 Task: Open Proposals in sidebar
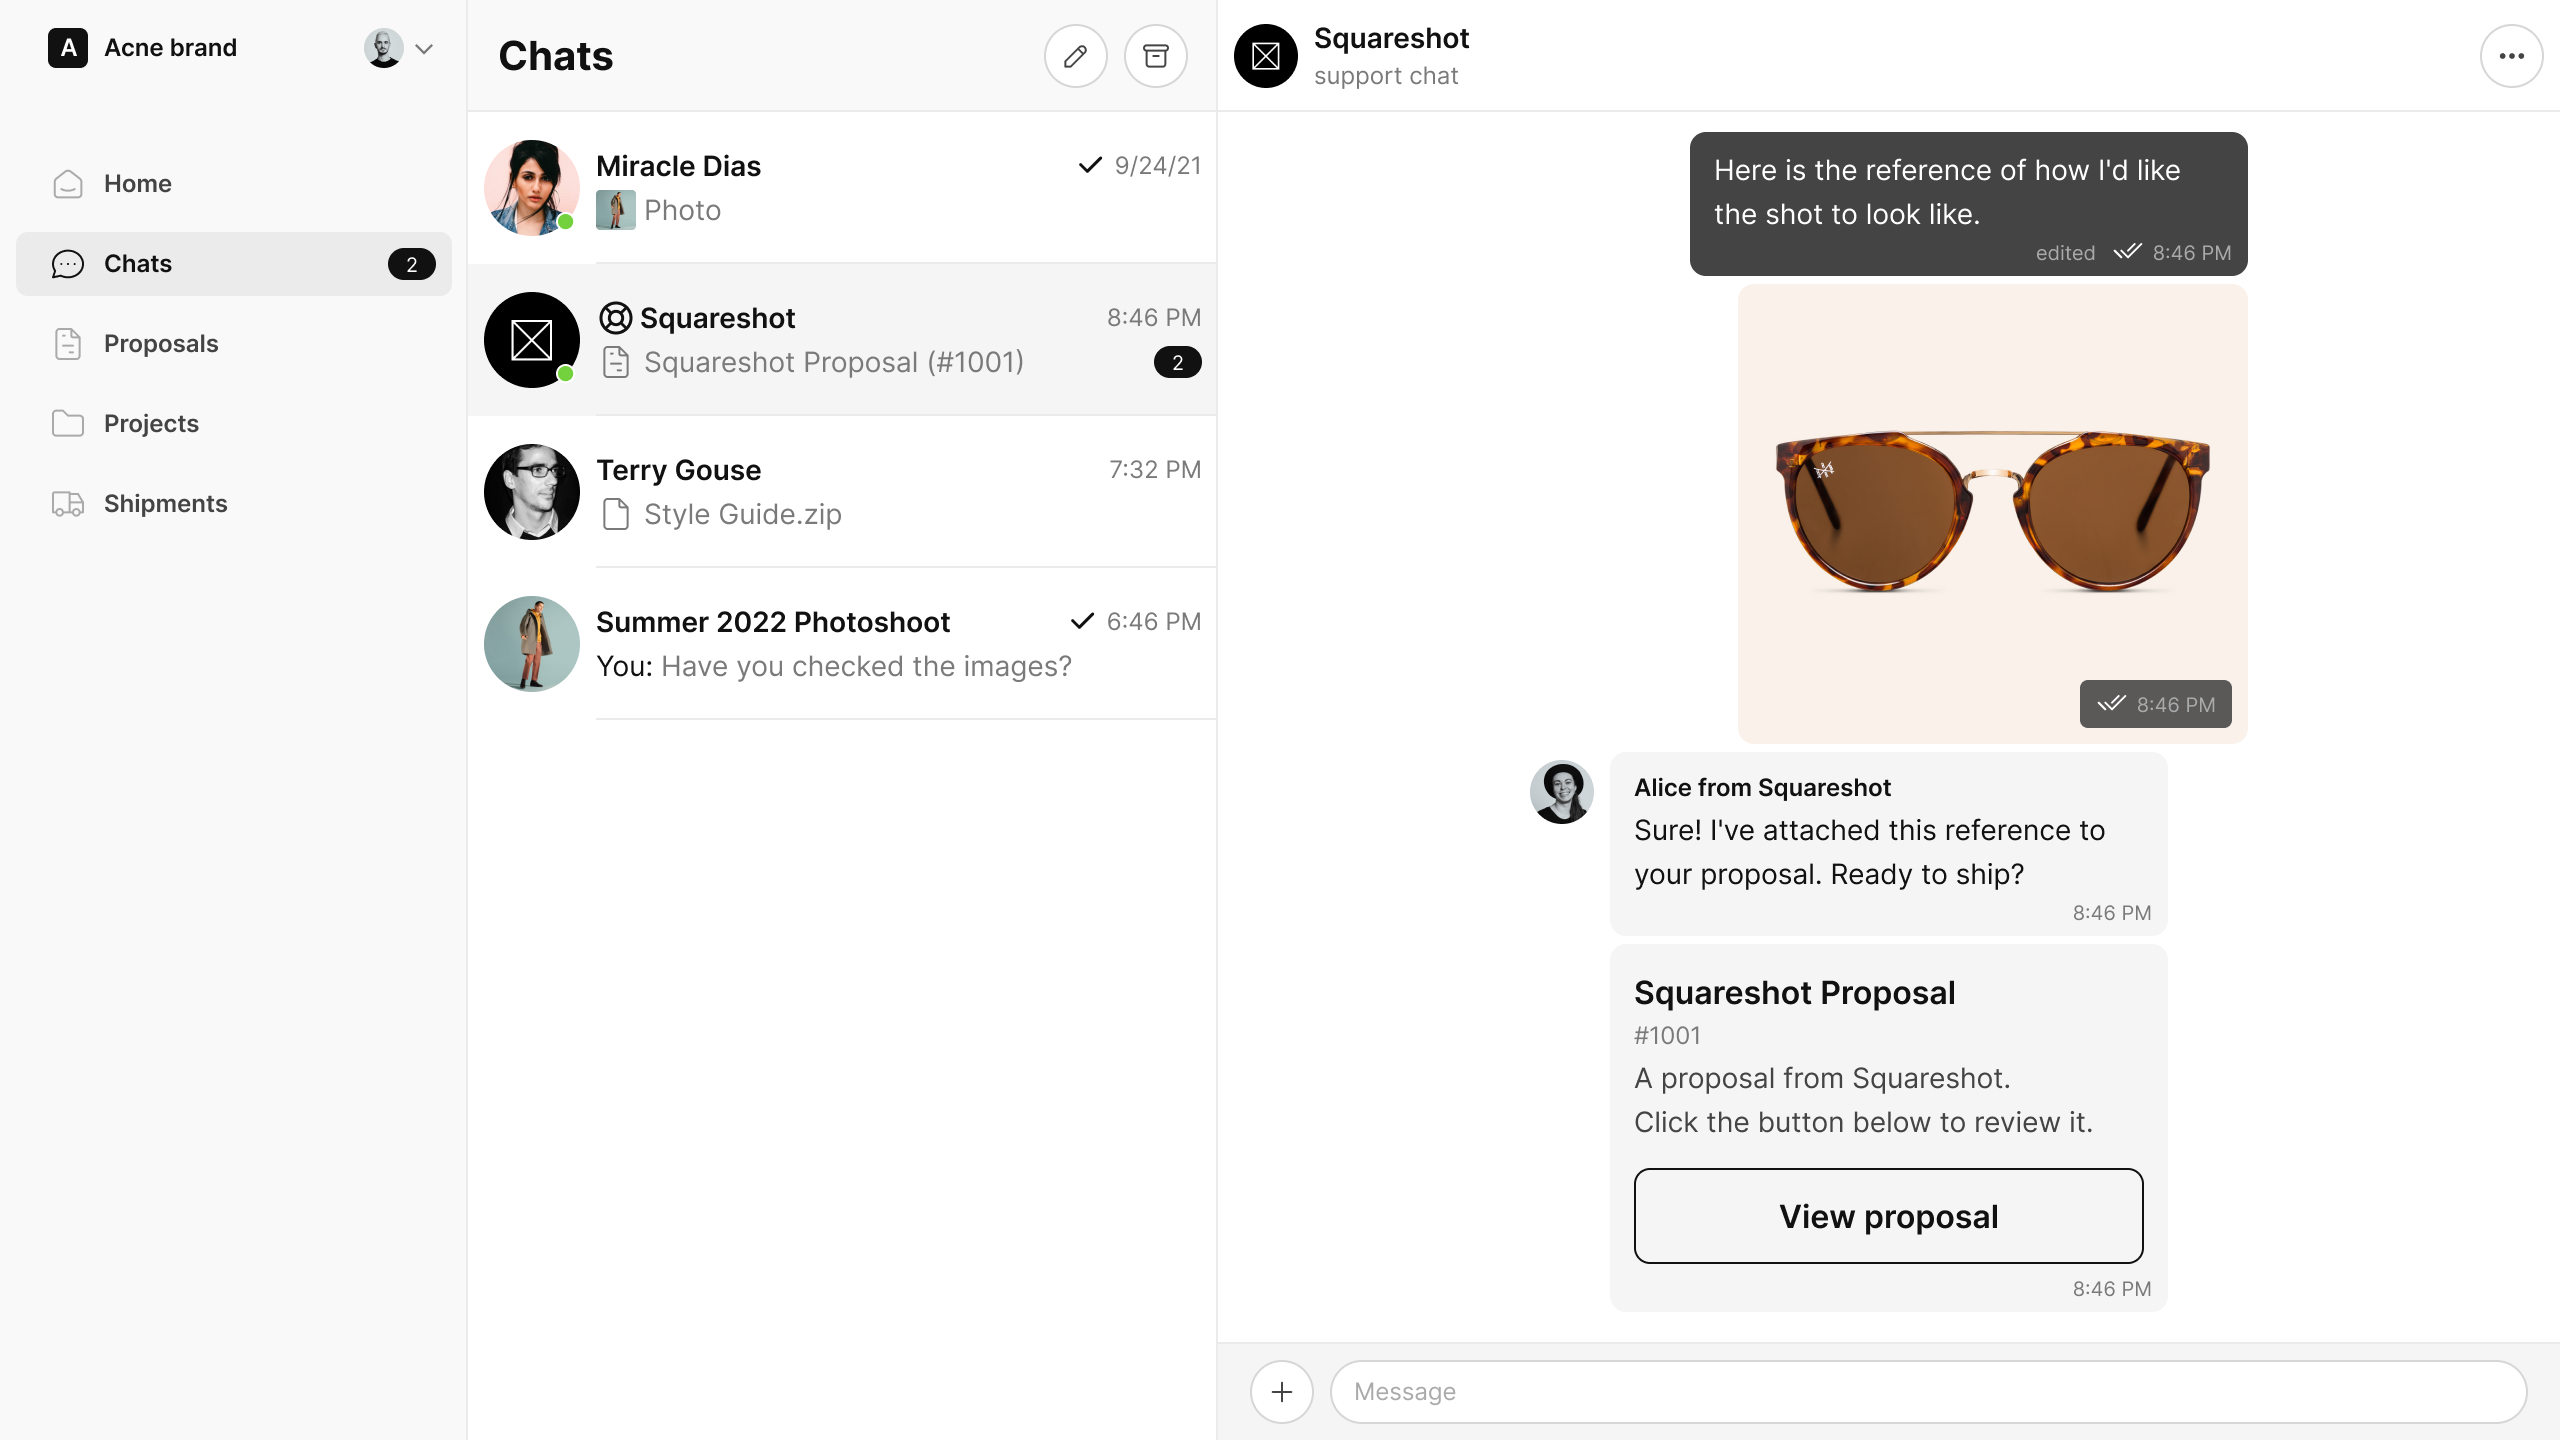160,344
